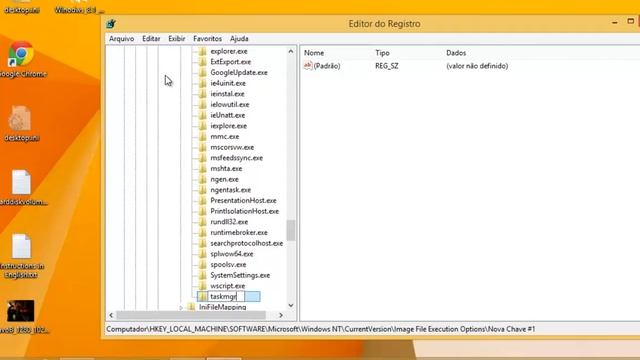The height and width of the screenshot is (360, 640).
Task: Minimize the Editor do Registro window
Action: click(615, 23)
